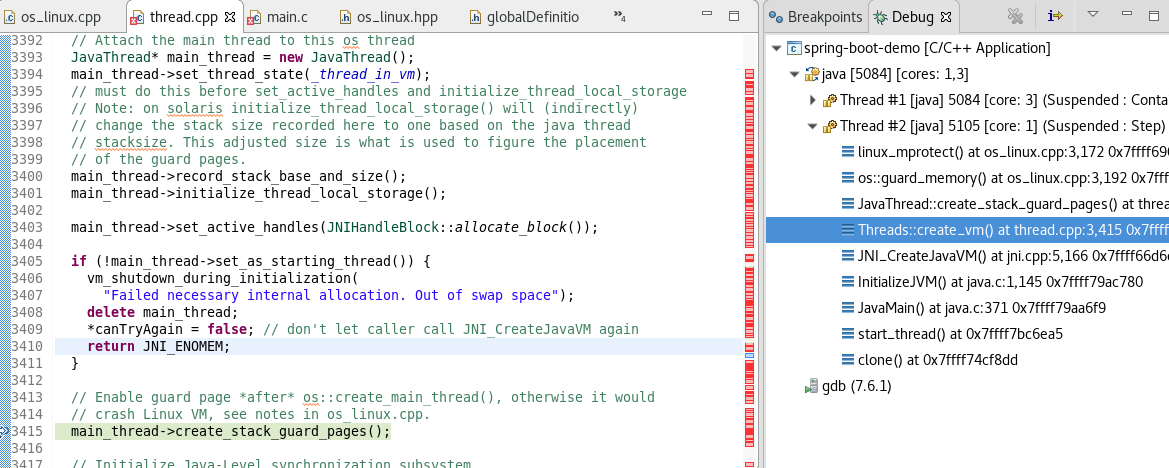
Task: Click 'main_thread->create_stack_guard_pages();' code line
Action: point(230,431)
